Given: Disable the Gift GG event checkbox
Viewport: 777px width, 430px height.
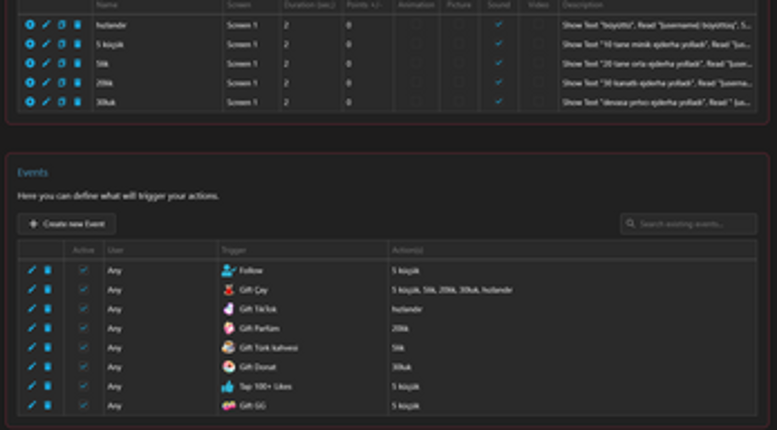Looking at the screenshot, I should tap(83, 405).
